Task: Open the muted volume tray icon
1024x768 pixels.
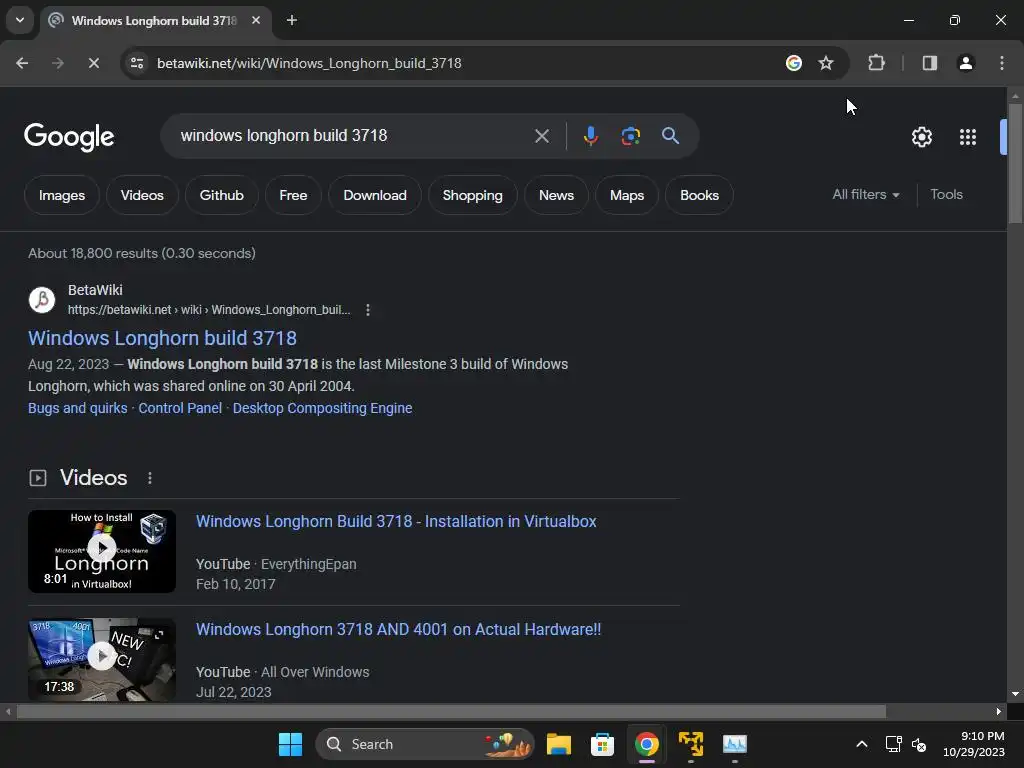Action: point(919,744)
